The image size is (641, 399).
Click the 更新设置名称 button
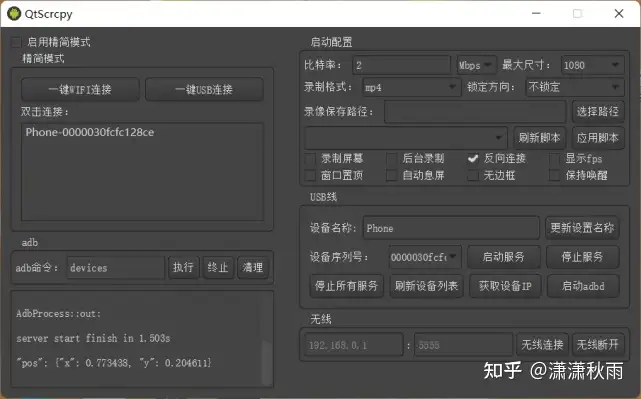tap(582, 228)
